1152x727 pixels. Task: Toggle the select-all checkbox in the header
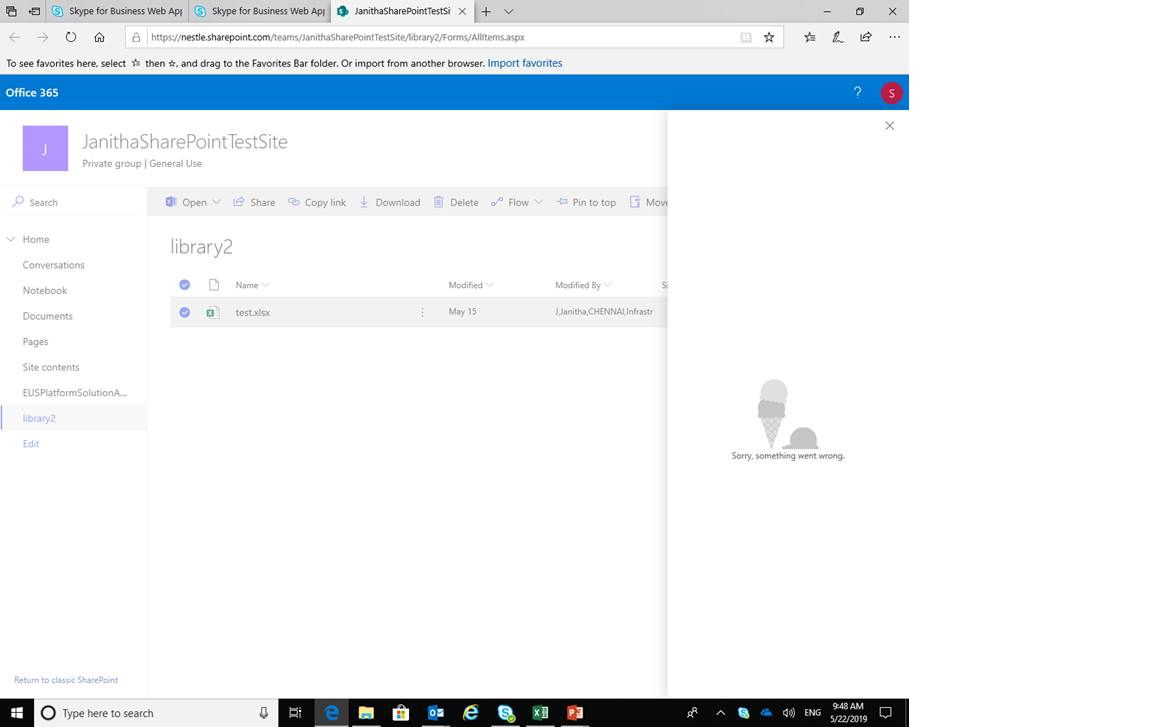point(184,285)
